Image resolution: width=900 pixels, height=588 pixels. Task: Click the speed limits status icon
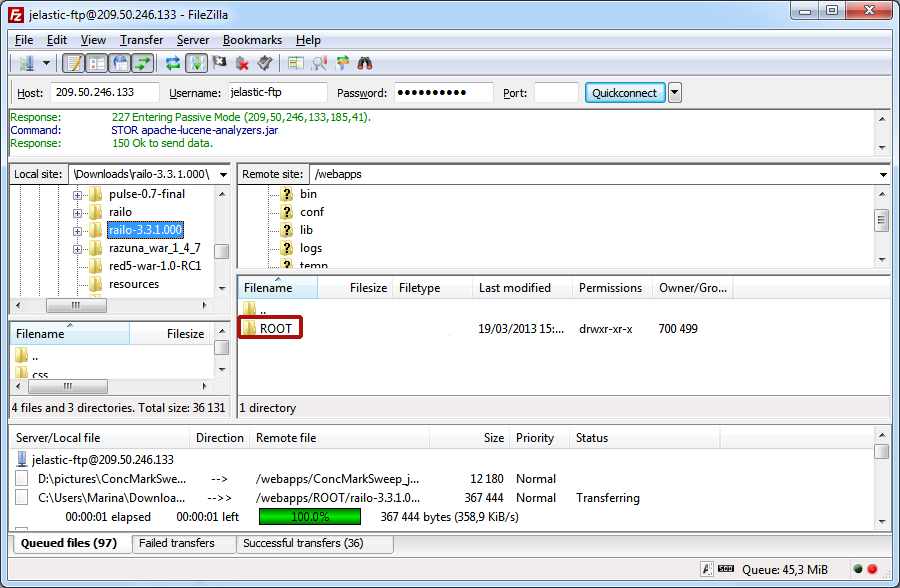[x=726, y=569]
